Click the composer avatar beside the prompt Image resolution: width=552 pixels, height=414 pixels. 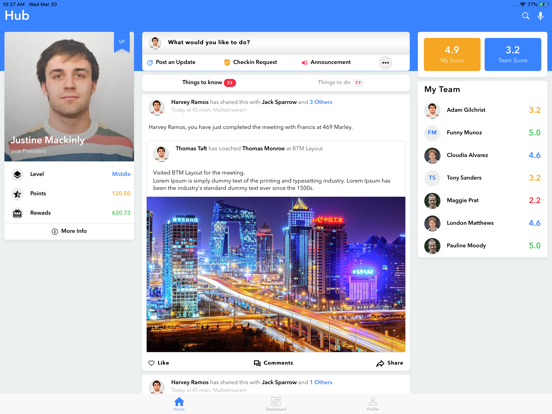[155, 43]
